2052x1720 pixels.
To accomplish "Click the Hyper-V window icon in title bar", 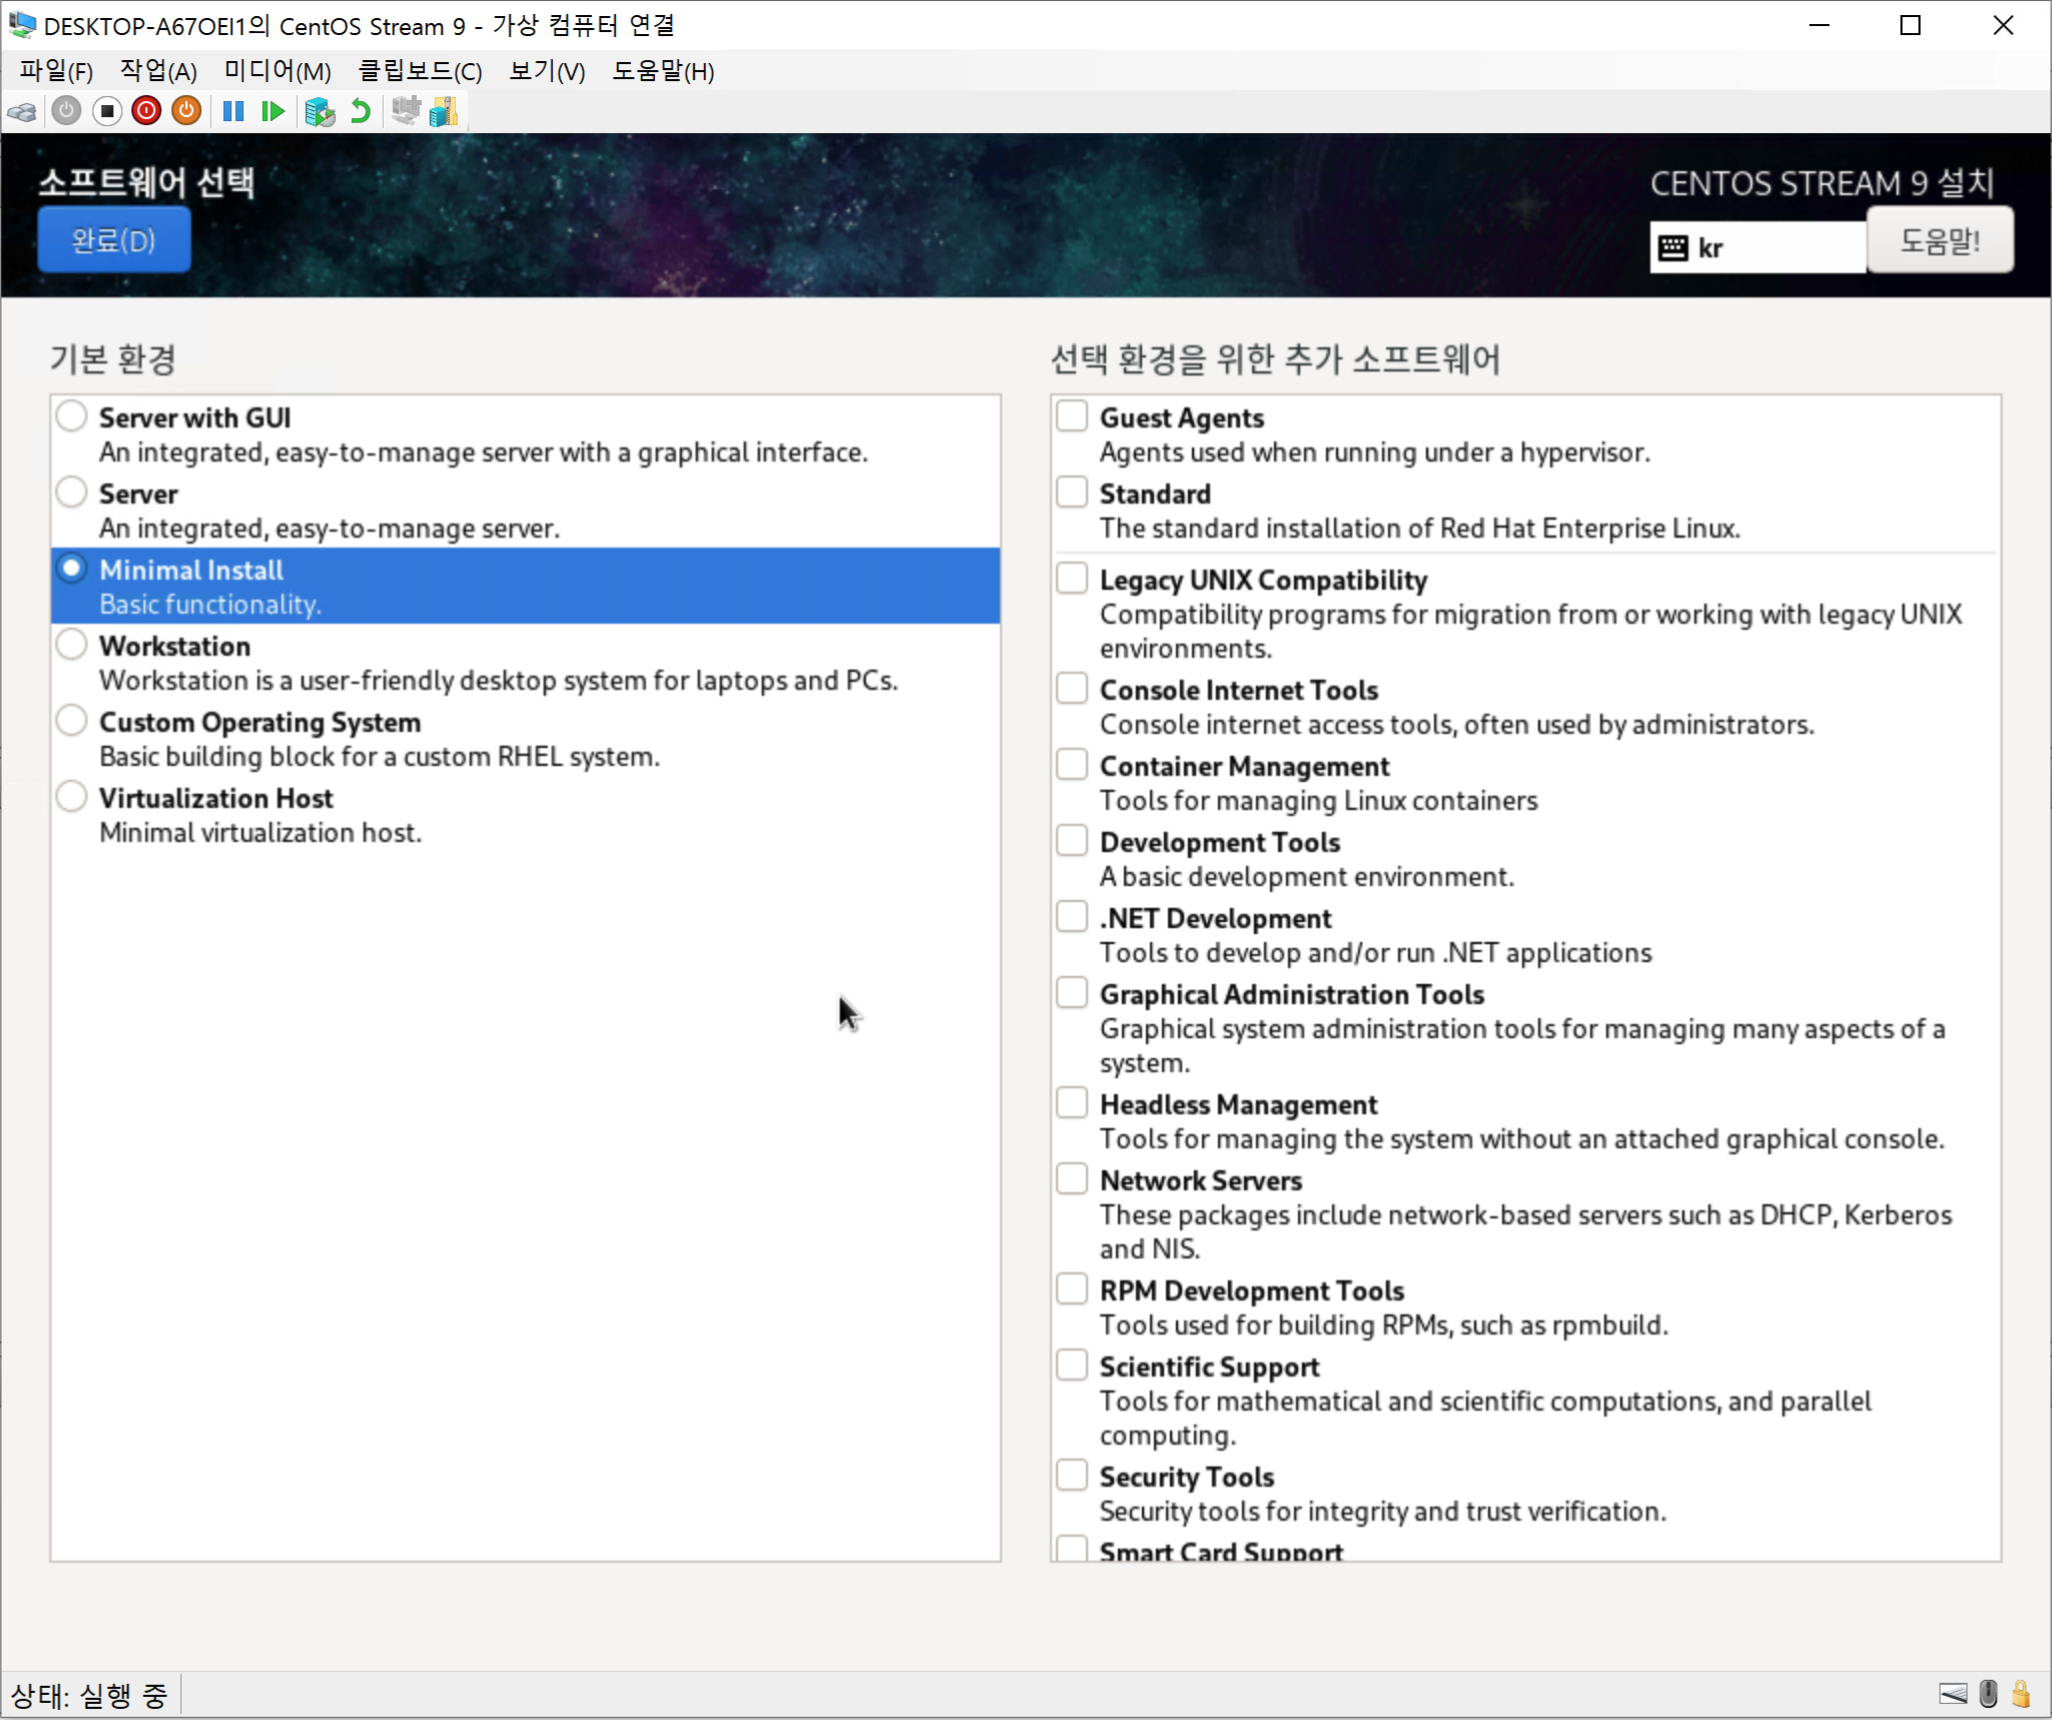I will click(x=22, y=24).
